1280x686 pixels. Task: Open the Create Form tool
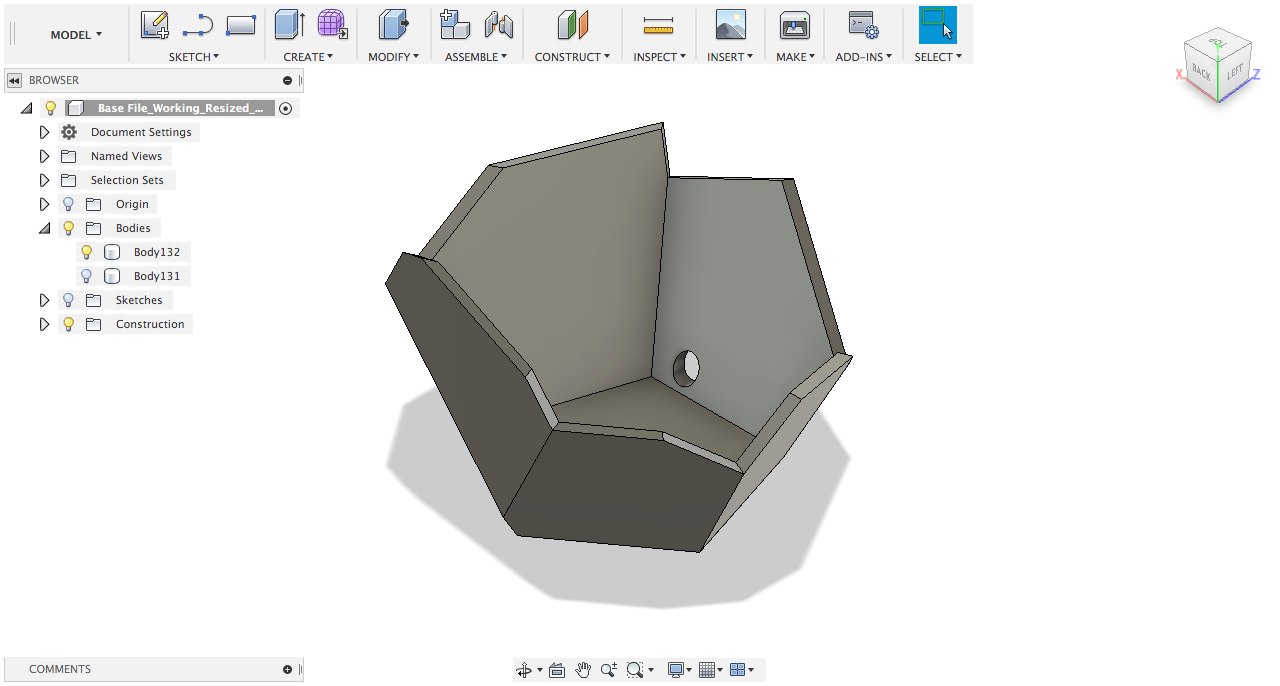[333, 24]
